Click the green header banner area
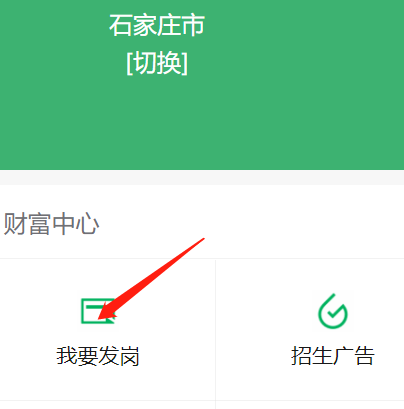The width and height of the screenshot is (404, 409). 202,85
